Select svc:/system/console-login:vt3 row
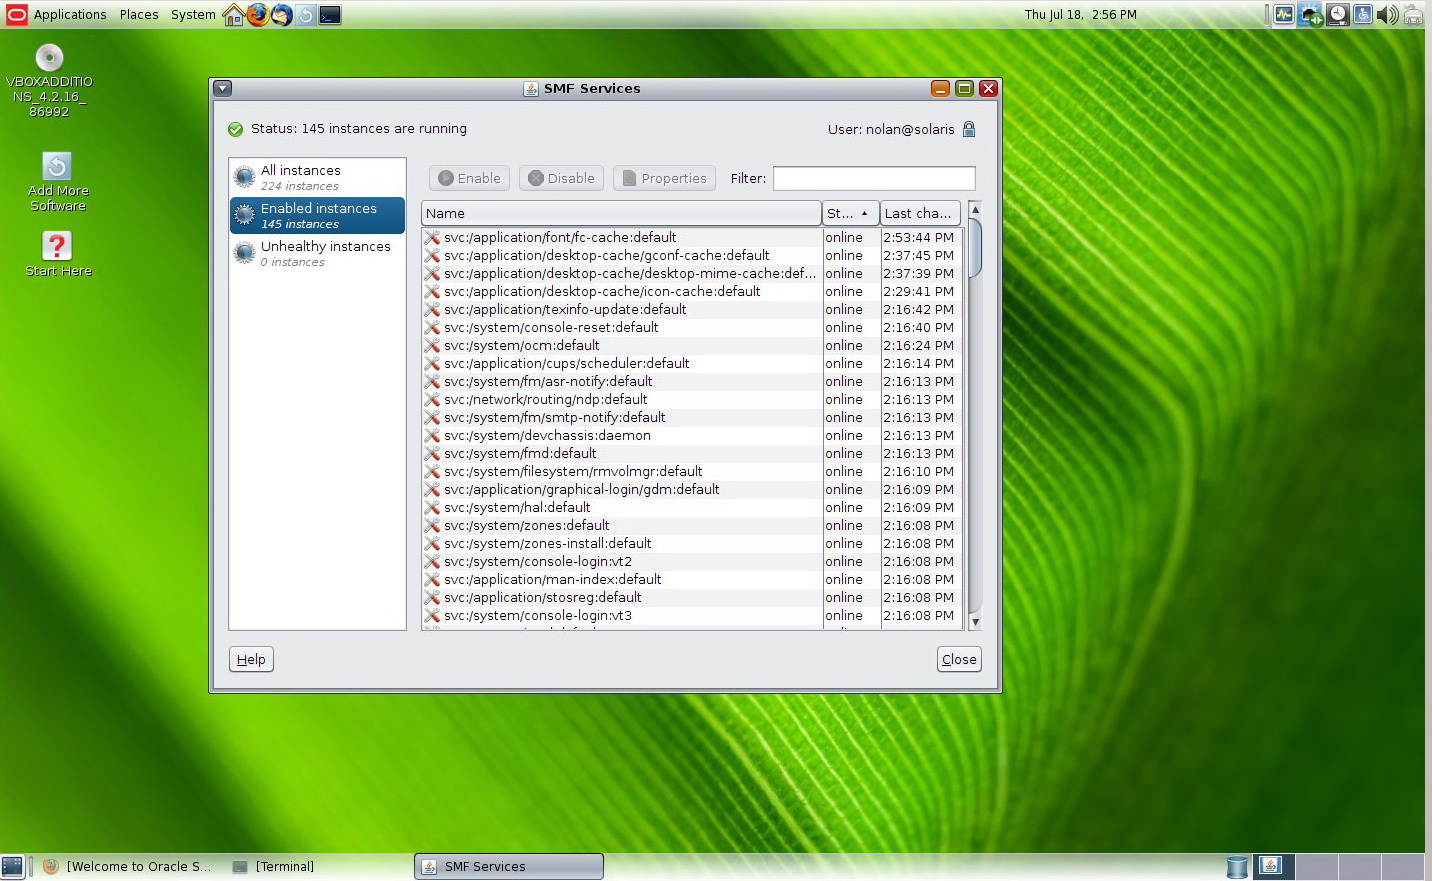The image size is (1432, 881). click(x=691, y=615)
